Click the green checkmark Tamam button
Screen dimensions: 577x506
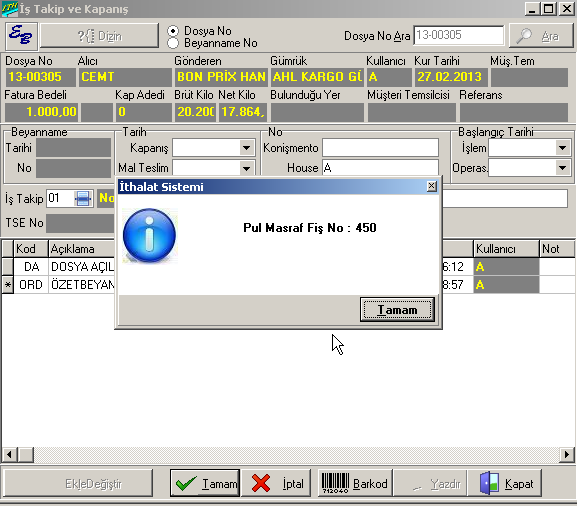click(x=205, y=483)
